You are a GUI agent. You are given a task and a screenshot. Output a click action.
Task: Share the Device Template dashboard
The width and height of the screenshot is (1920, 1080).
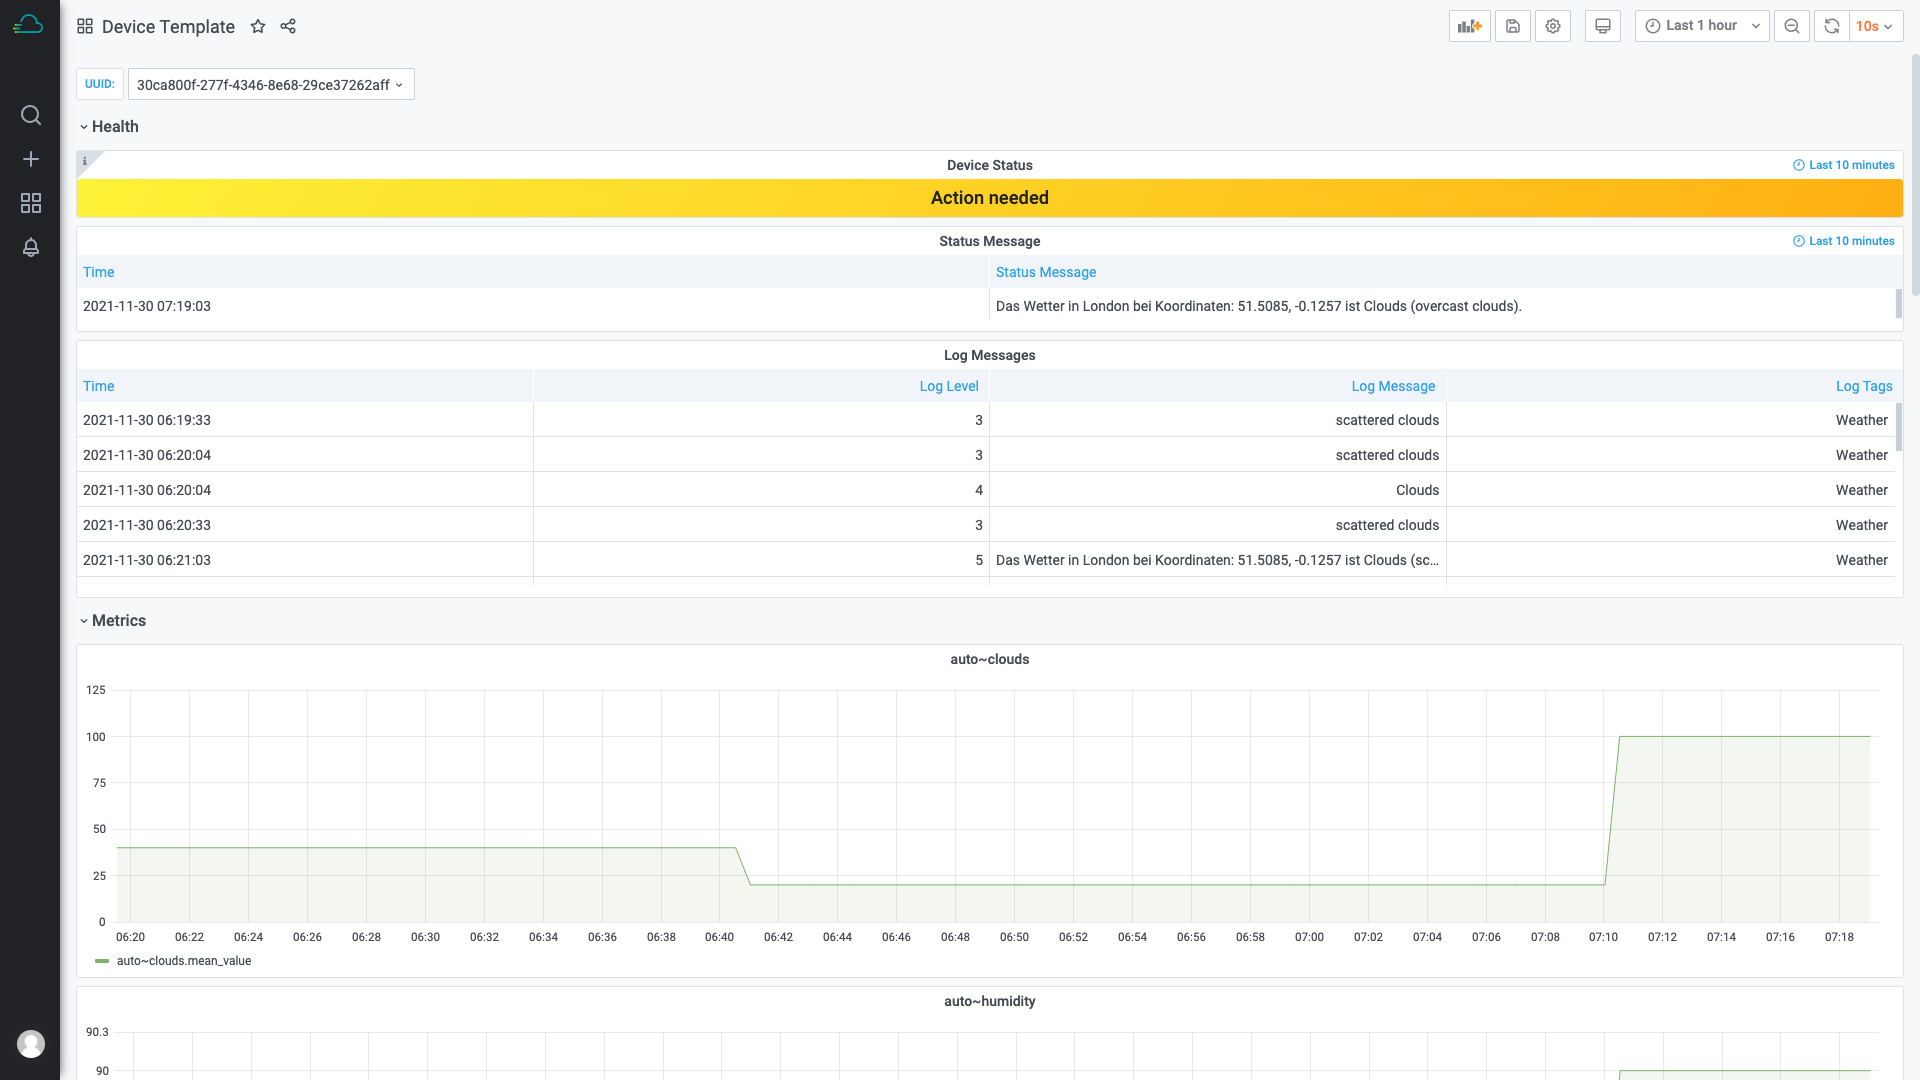[288, 26]
